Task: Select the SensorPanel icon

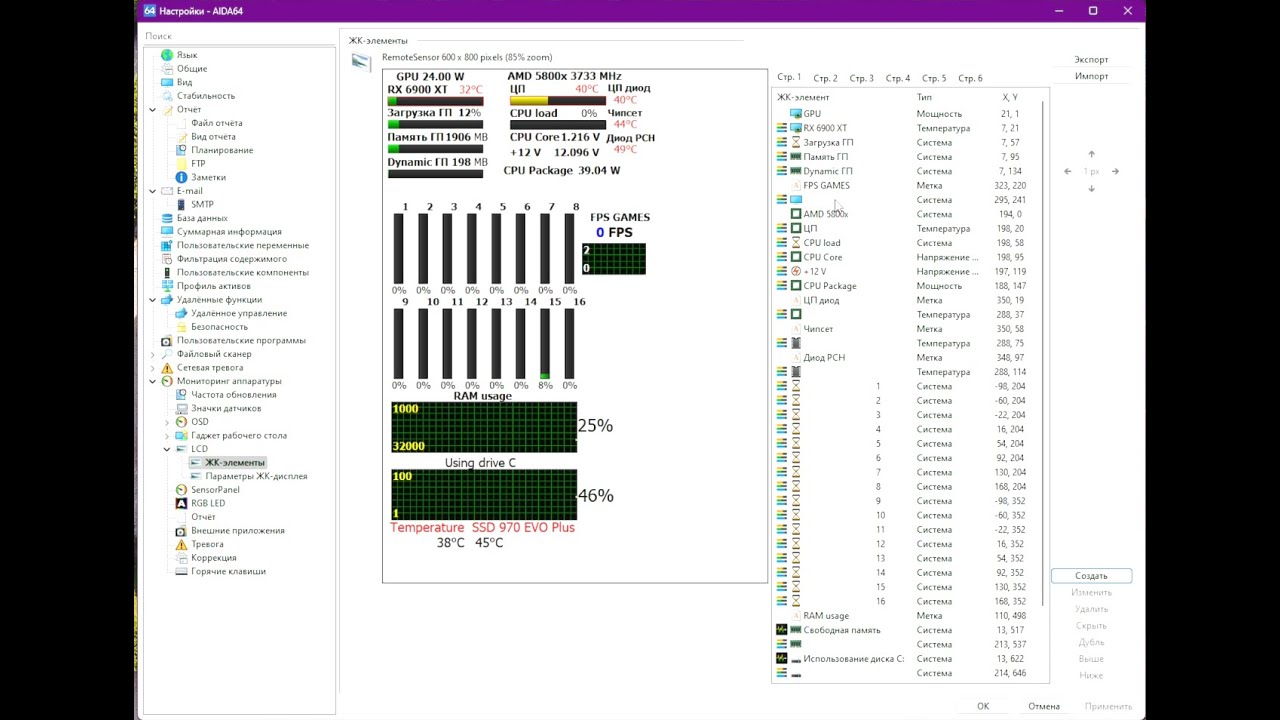Action: 181,490
